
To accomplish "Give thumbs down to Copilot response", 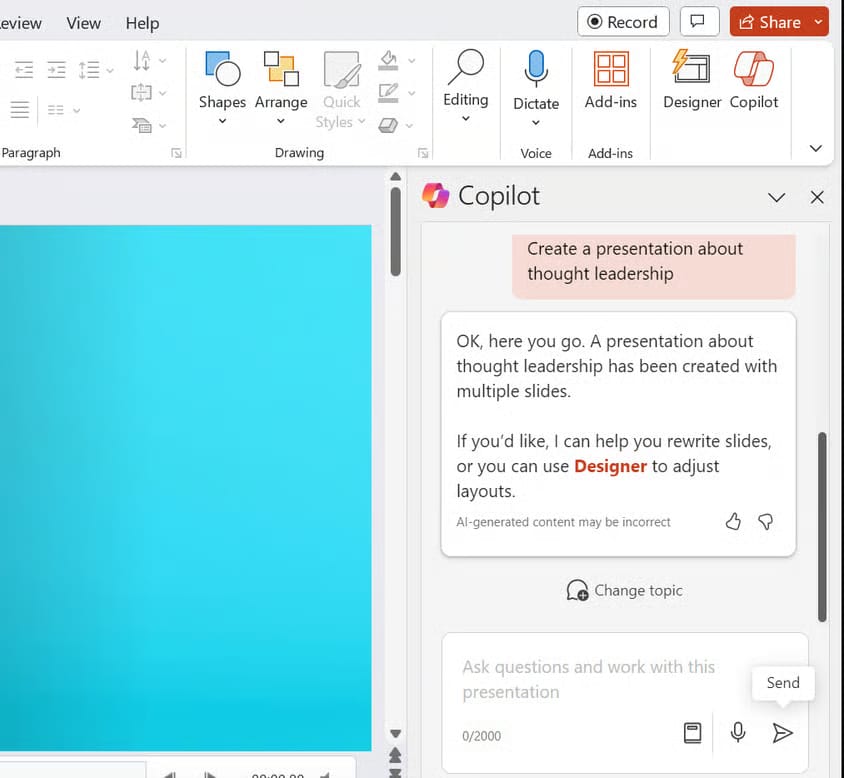I will pos(765,521).
